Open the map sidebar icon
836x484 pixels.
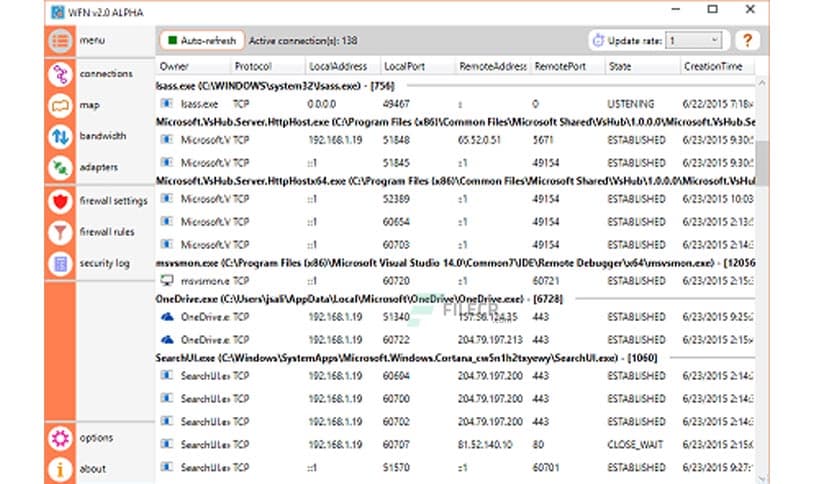click(60, 105)
